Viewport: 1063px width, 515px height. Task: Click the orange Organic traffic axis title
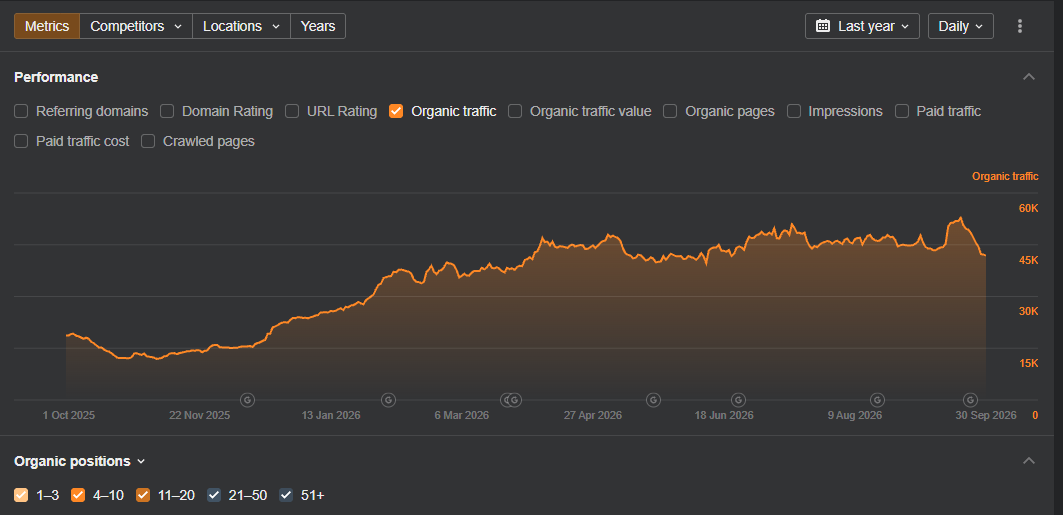[1005, 176]
